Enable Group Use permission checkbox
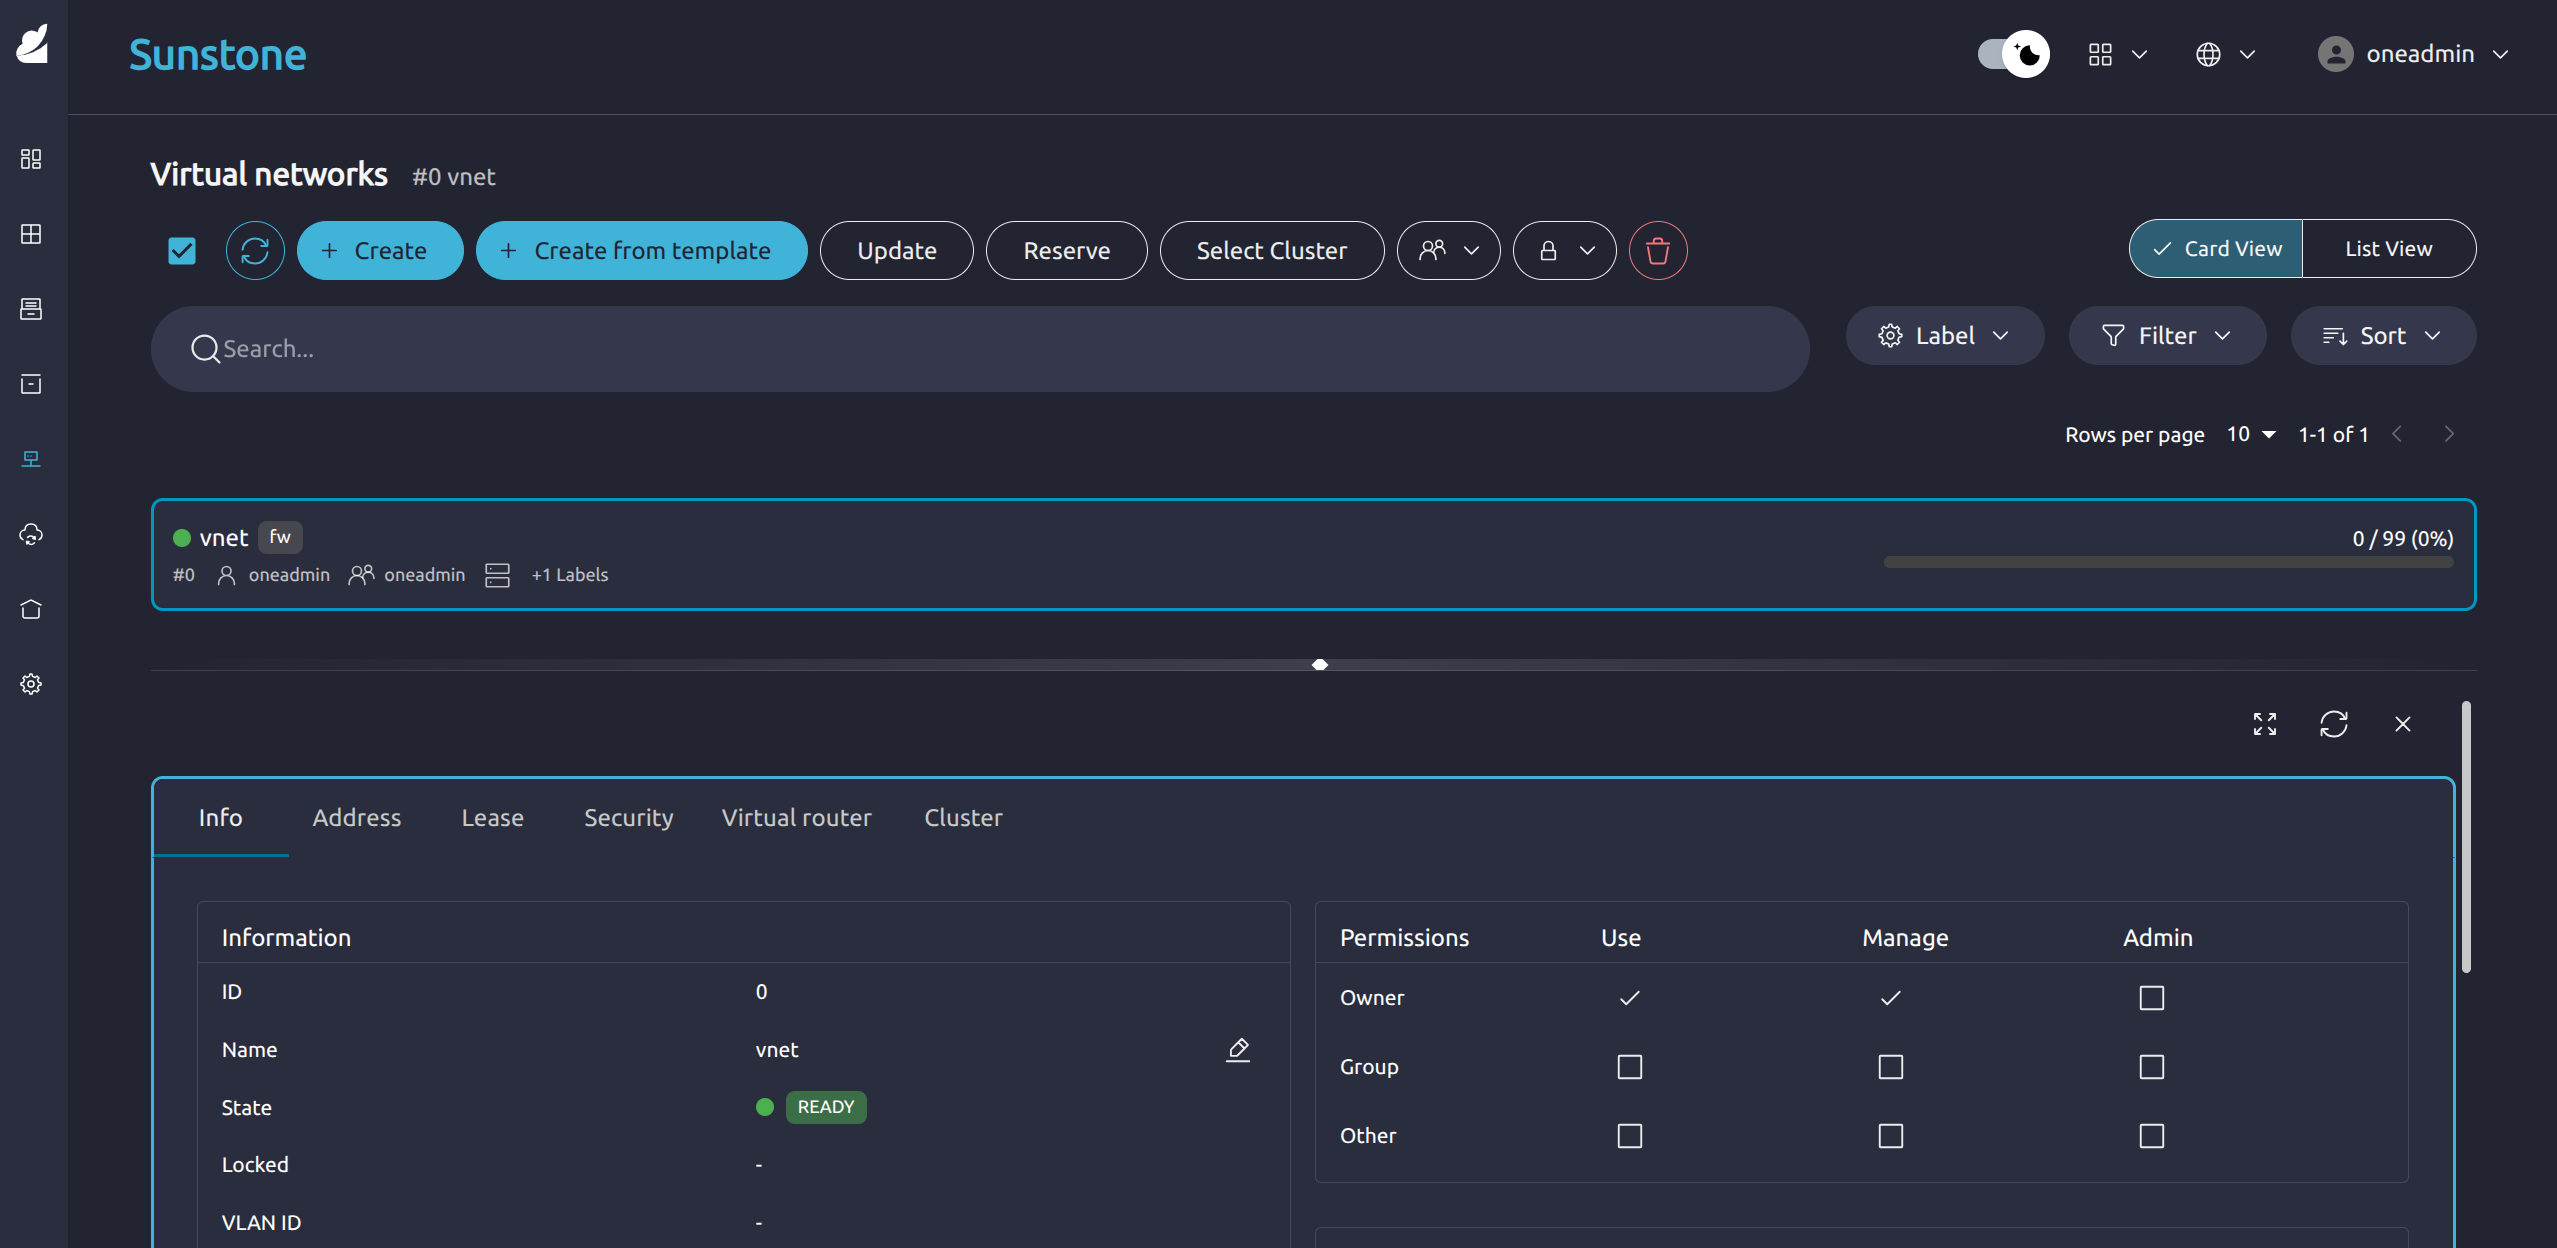 point(1629,1067)
